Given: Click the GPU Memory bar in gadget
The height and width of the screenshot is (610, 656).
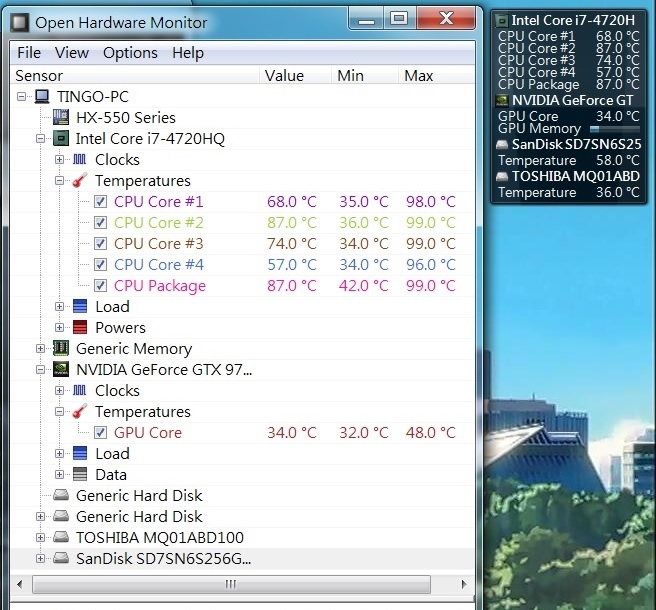Looking at the screenshot, I should click(x=615, y=128).
